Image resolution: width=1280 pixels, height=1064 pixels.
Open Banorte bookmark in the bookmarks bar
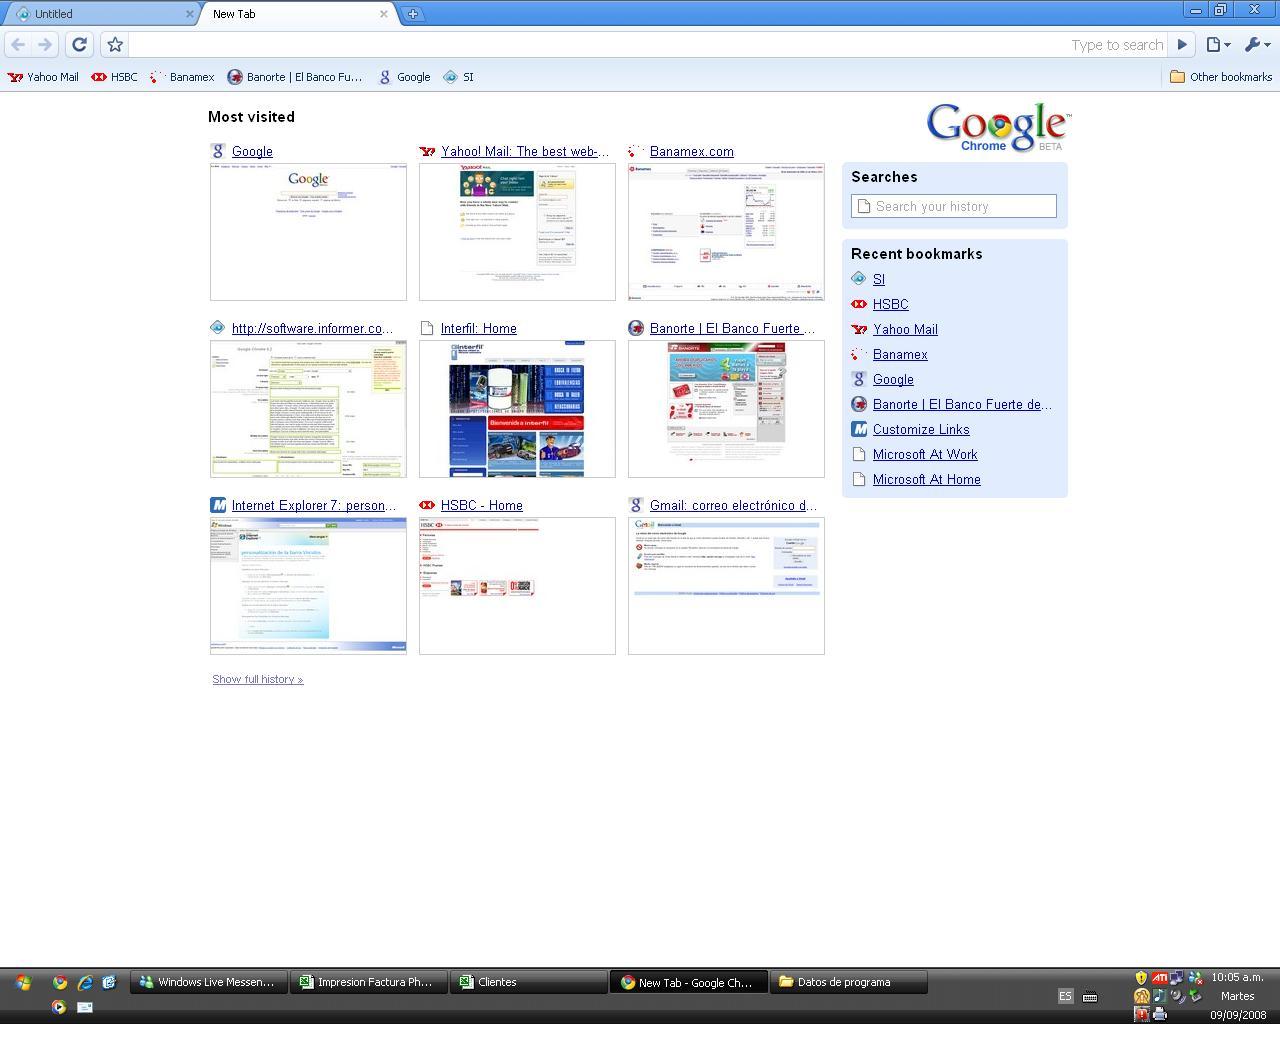coord(295,77)
